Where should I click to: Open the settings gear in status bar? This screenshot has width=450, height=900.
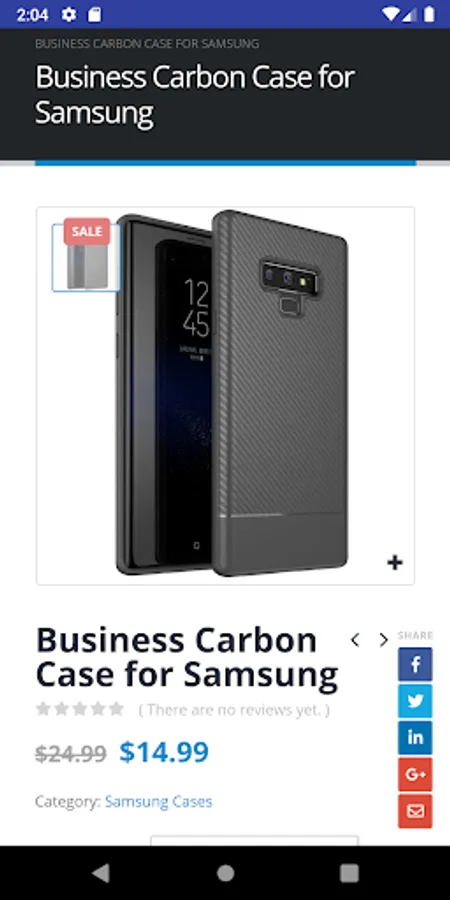(x=69, y=15)
